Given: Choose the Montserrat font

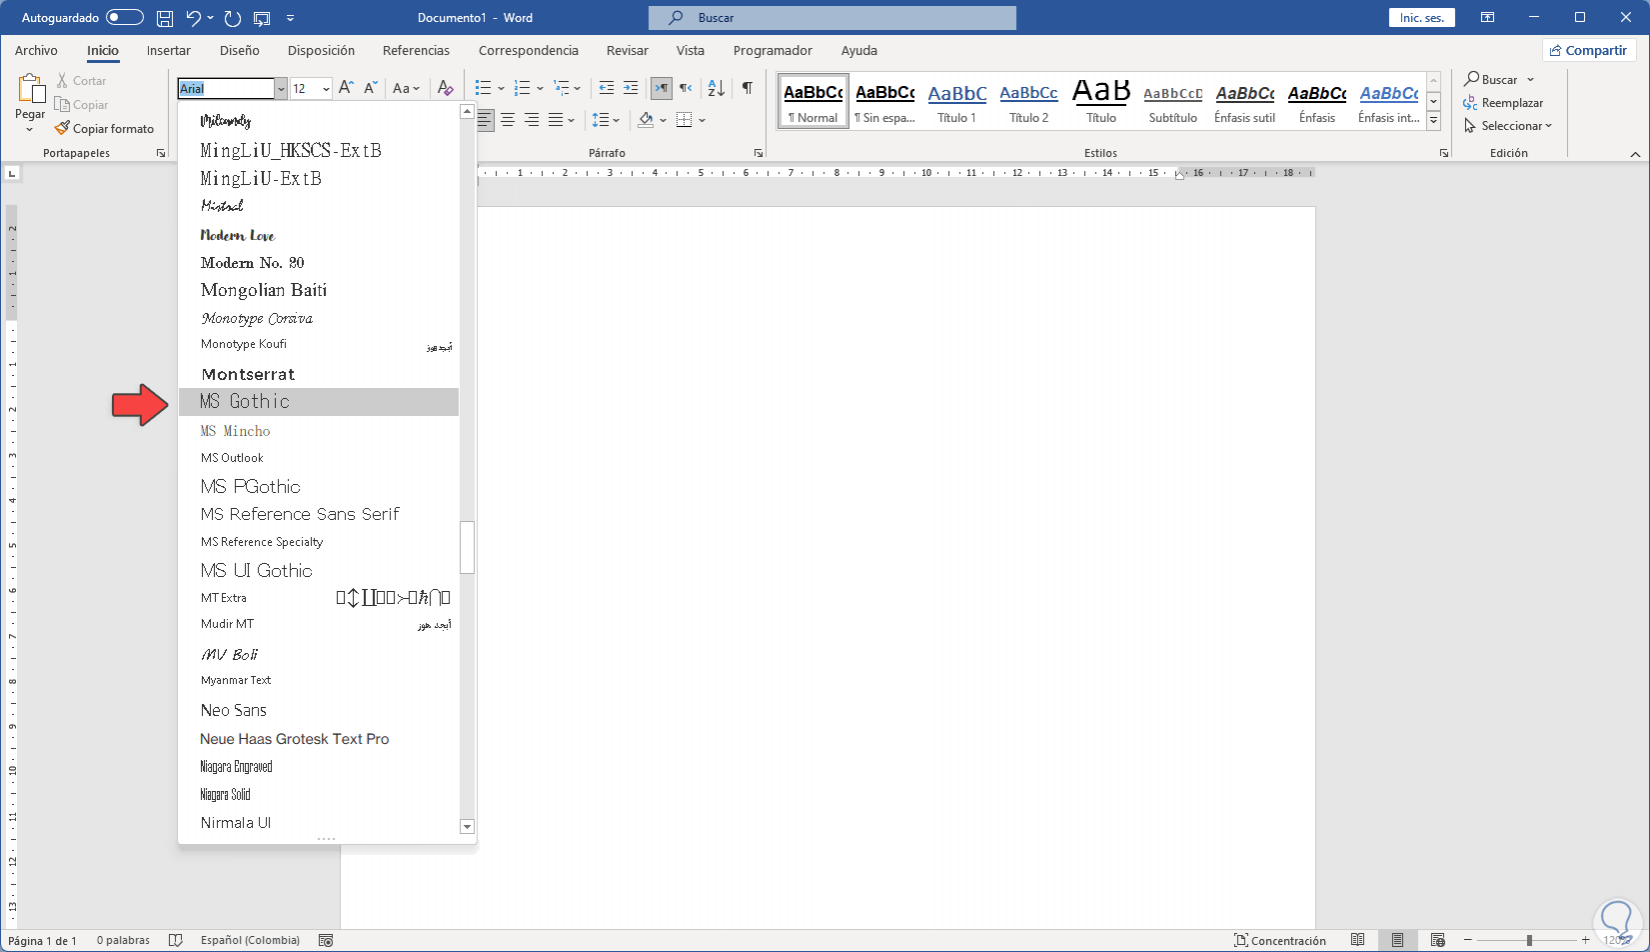Looking at the screenshot, I should pyautogui.click(x=319, y=374).
